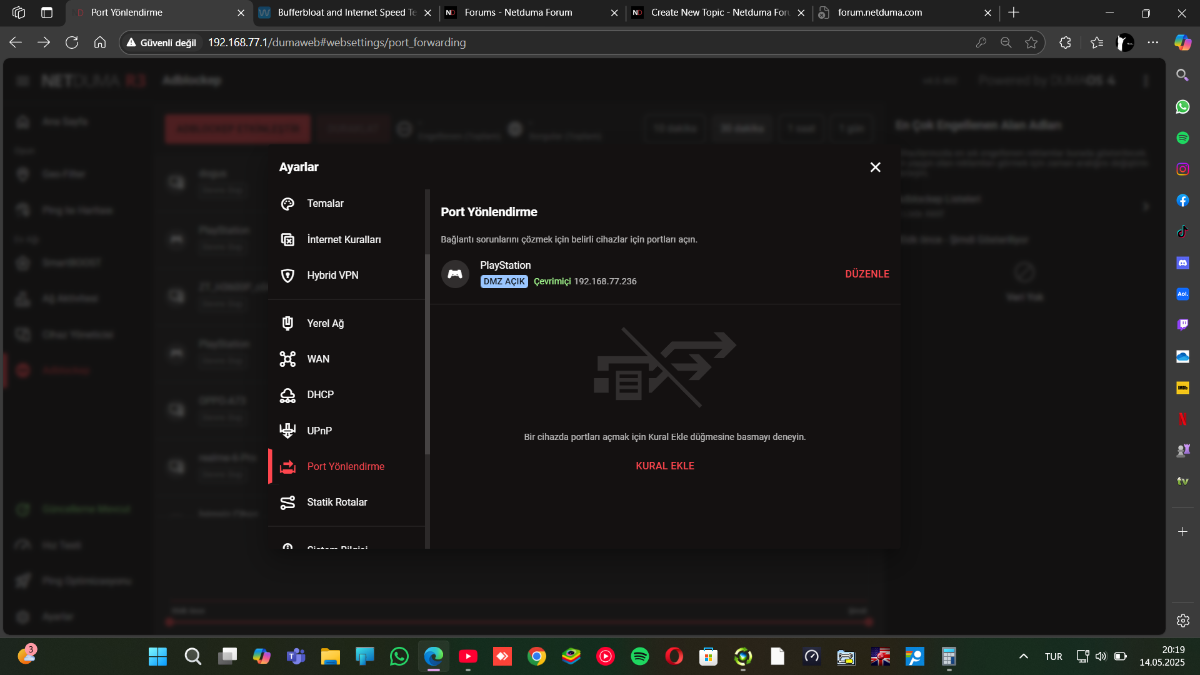Open Netflix in Edge sidebar
1200x675 pixels.
click(1183, 419)
